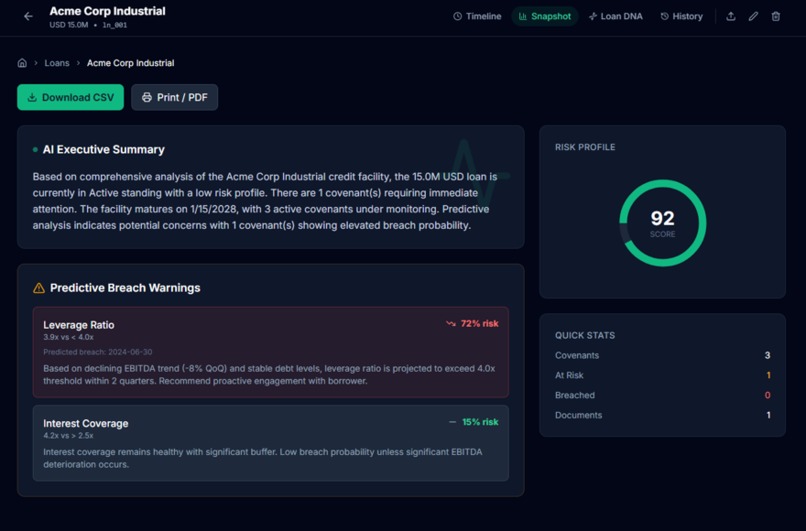Click the Predictive Breach Warnings warning icon
This screenshot has width=806, height=531.
(x=39, y=288)
